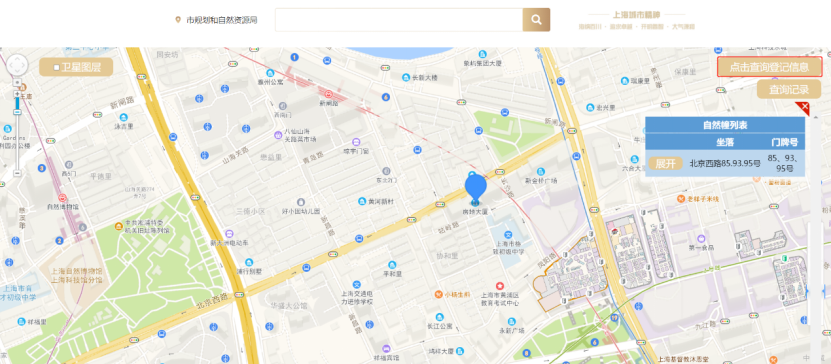Toggle the 卫星图层 checkbox
This screenshot has width=831, height=364.
click(x=57, y=67)
